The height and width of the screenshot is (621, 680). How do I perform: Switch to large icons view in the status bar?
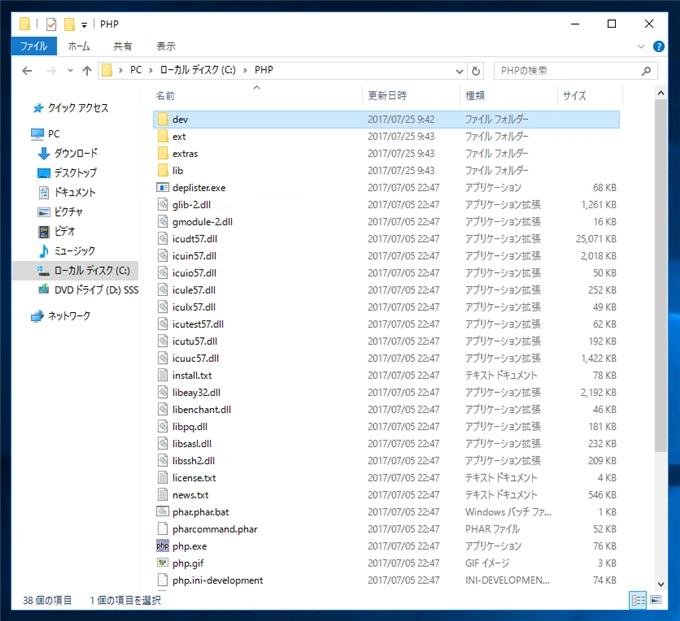pyautogui.click(x=656, y=600)
